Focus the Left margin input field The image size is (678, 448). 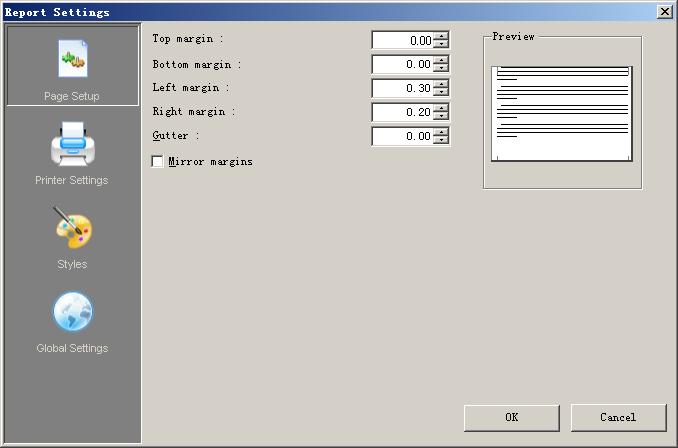[x=402, y=89]
